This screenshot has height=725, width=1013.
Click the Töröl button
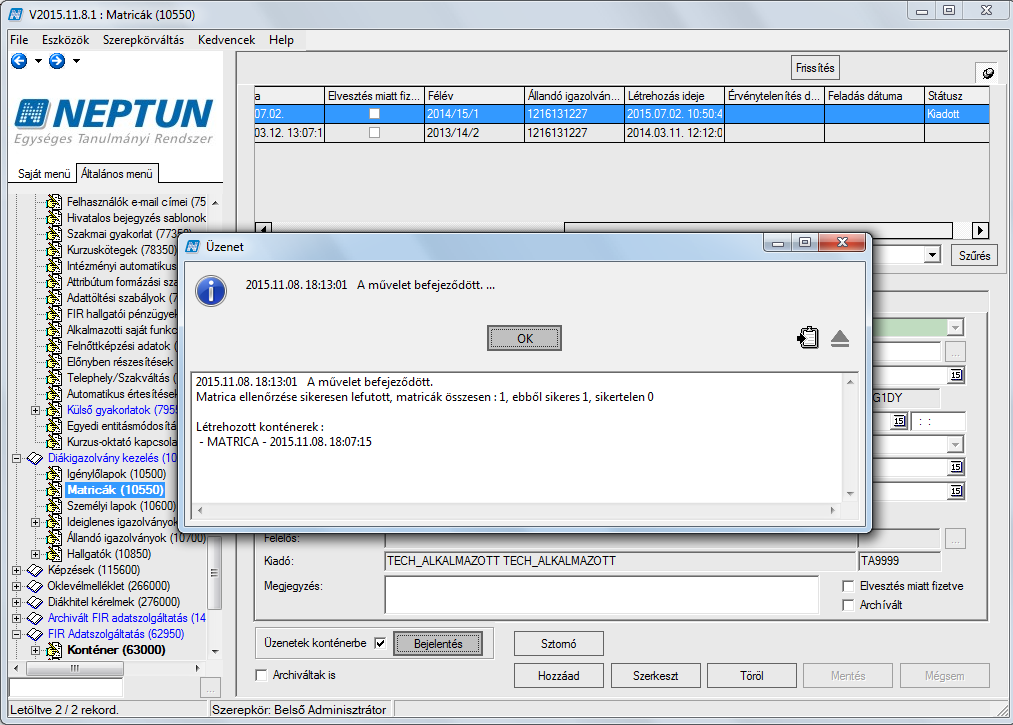pyautogui.click(x=752, y=676)
